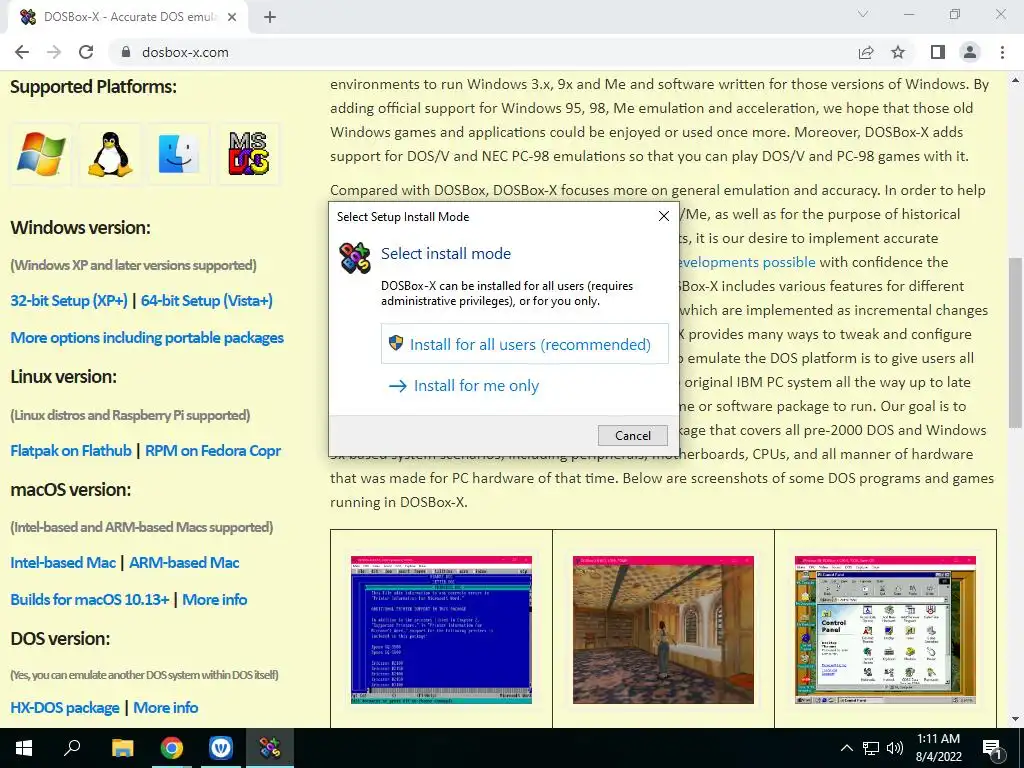This screenshot has height=768, width=1024.
Task: Click the 'Linux version:' heading
Action: 63,377
